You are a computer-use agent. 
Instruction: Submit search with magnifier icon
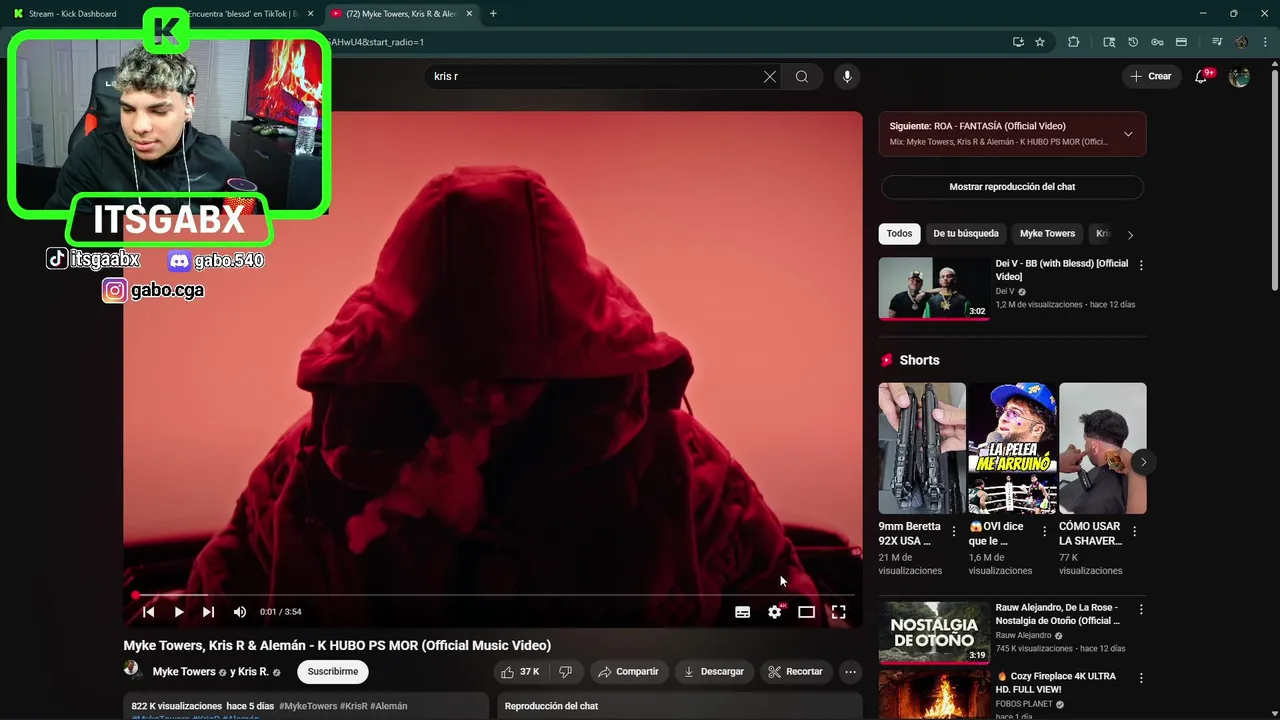tap(802, 77)
